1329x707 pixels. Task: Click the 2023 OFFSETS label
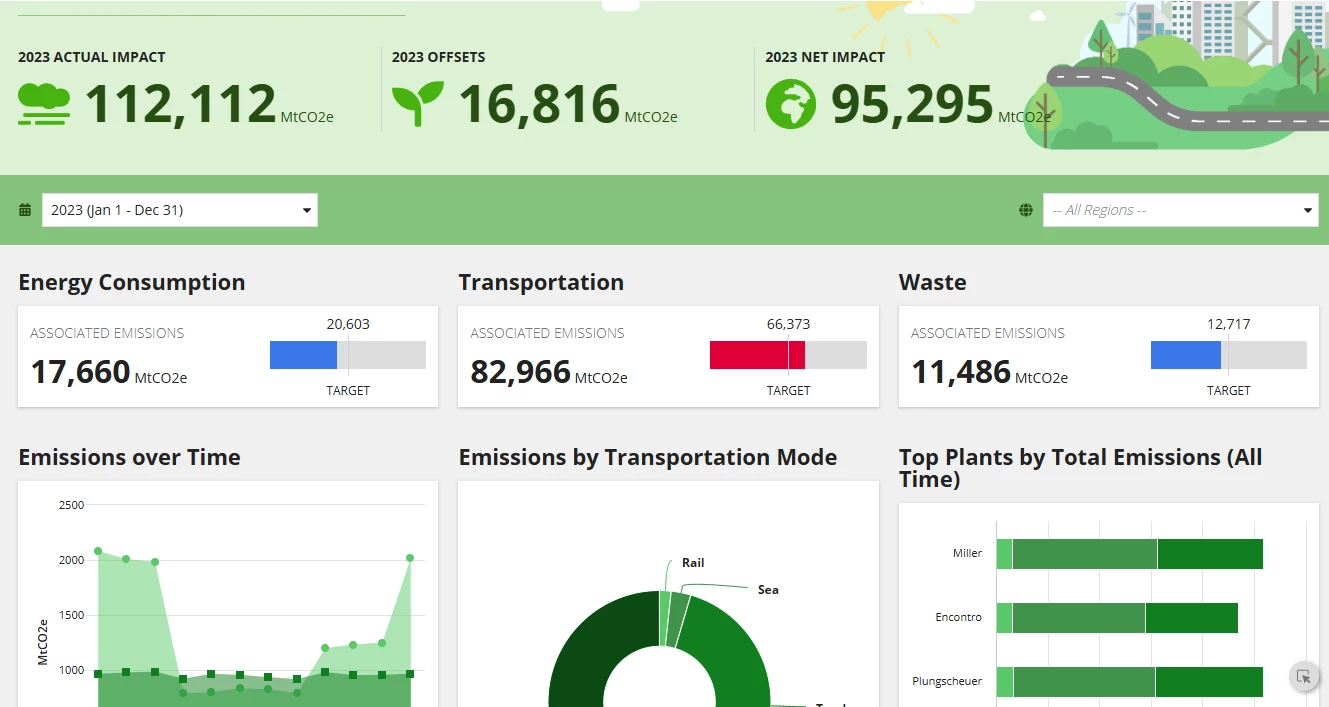point(439,57)
